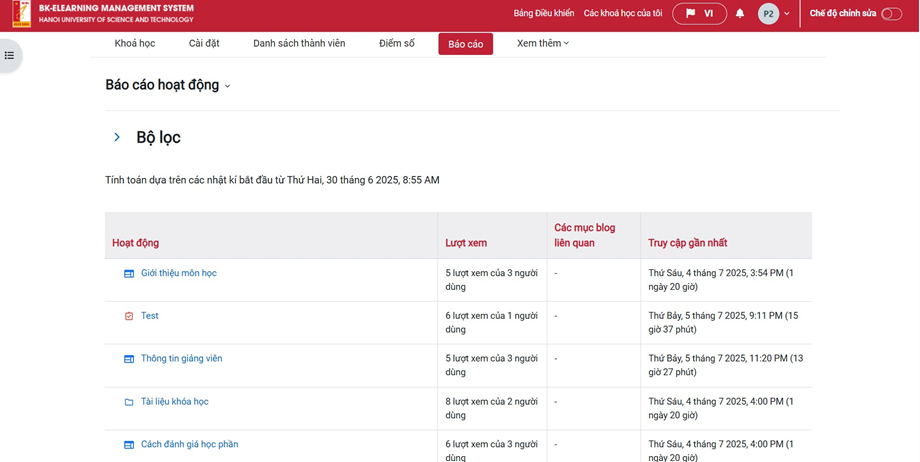Click the log start date text line

coord(272,180)
